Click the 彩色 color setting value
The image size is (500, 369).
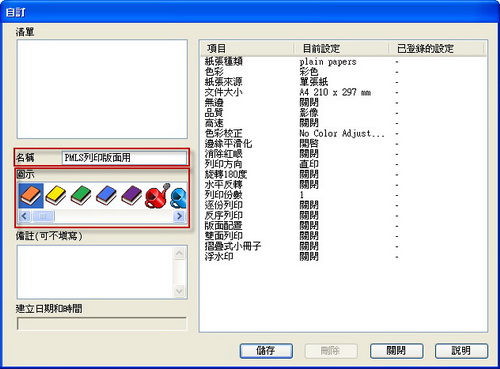point(309,72)
